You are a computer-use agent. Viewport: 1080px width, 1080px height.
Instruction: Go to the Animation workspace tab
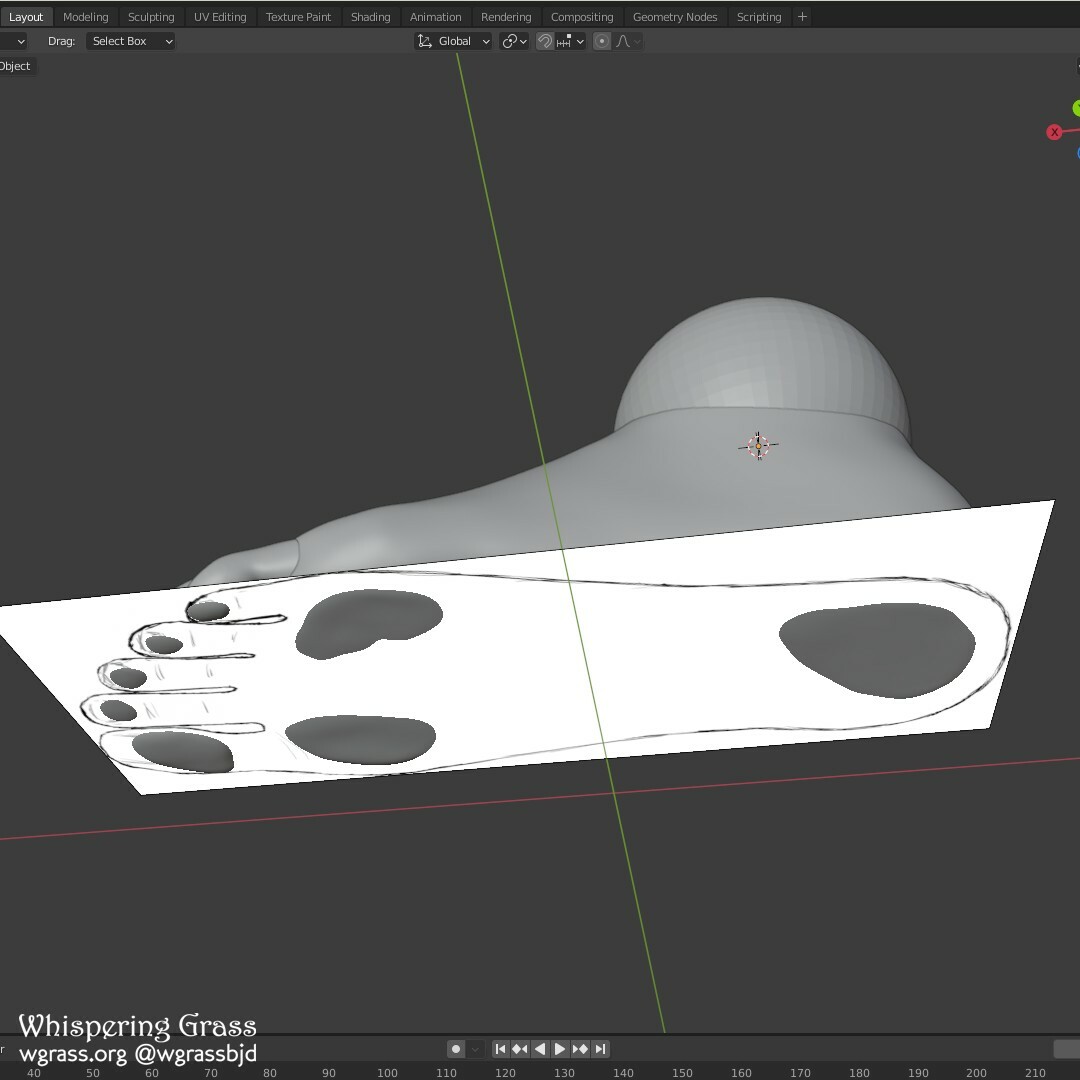pos(435,17)
